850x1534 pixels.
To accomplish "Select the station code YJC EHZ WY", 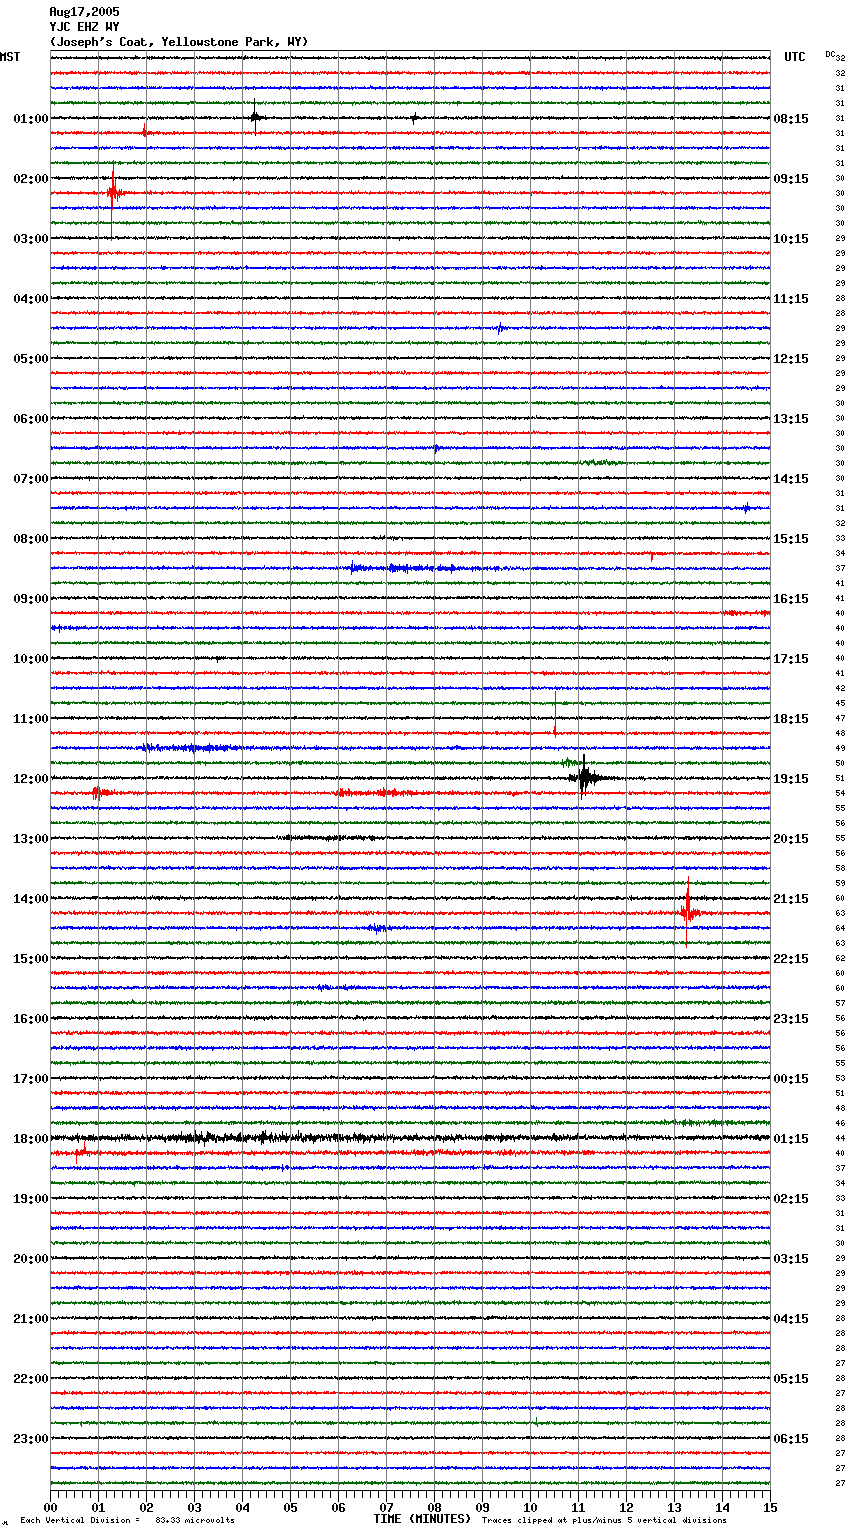I will [x=84, y=27].
